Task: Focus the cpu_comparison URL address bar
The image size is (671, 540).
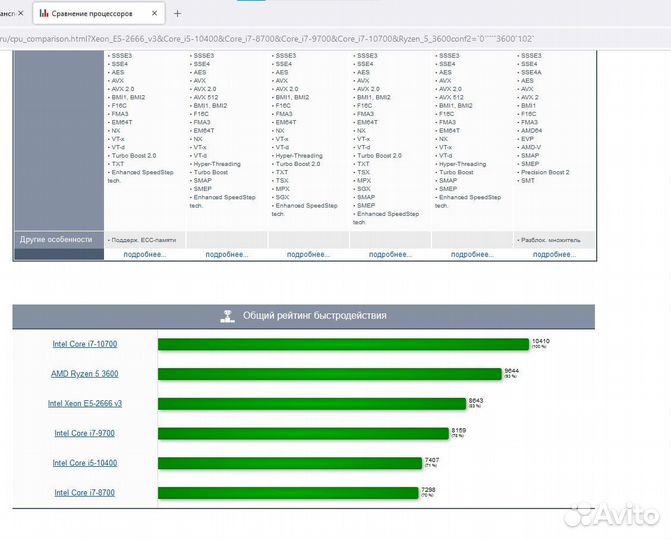Action: click(x=300, y=38)
